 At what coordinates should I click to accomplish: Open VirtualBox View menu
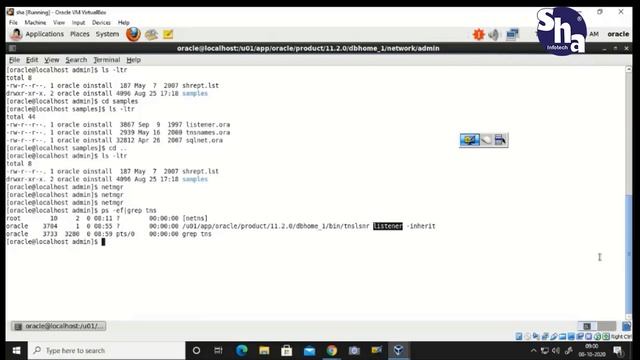59,22
